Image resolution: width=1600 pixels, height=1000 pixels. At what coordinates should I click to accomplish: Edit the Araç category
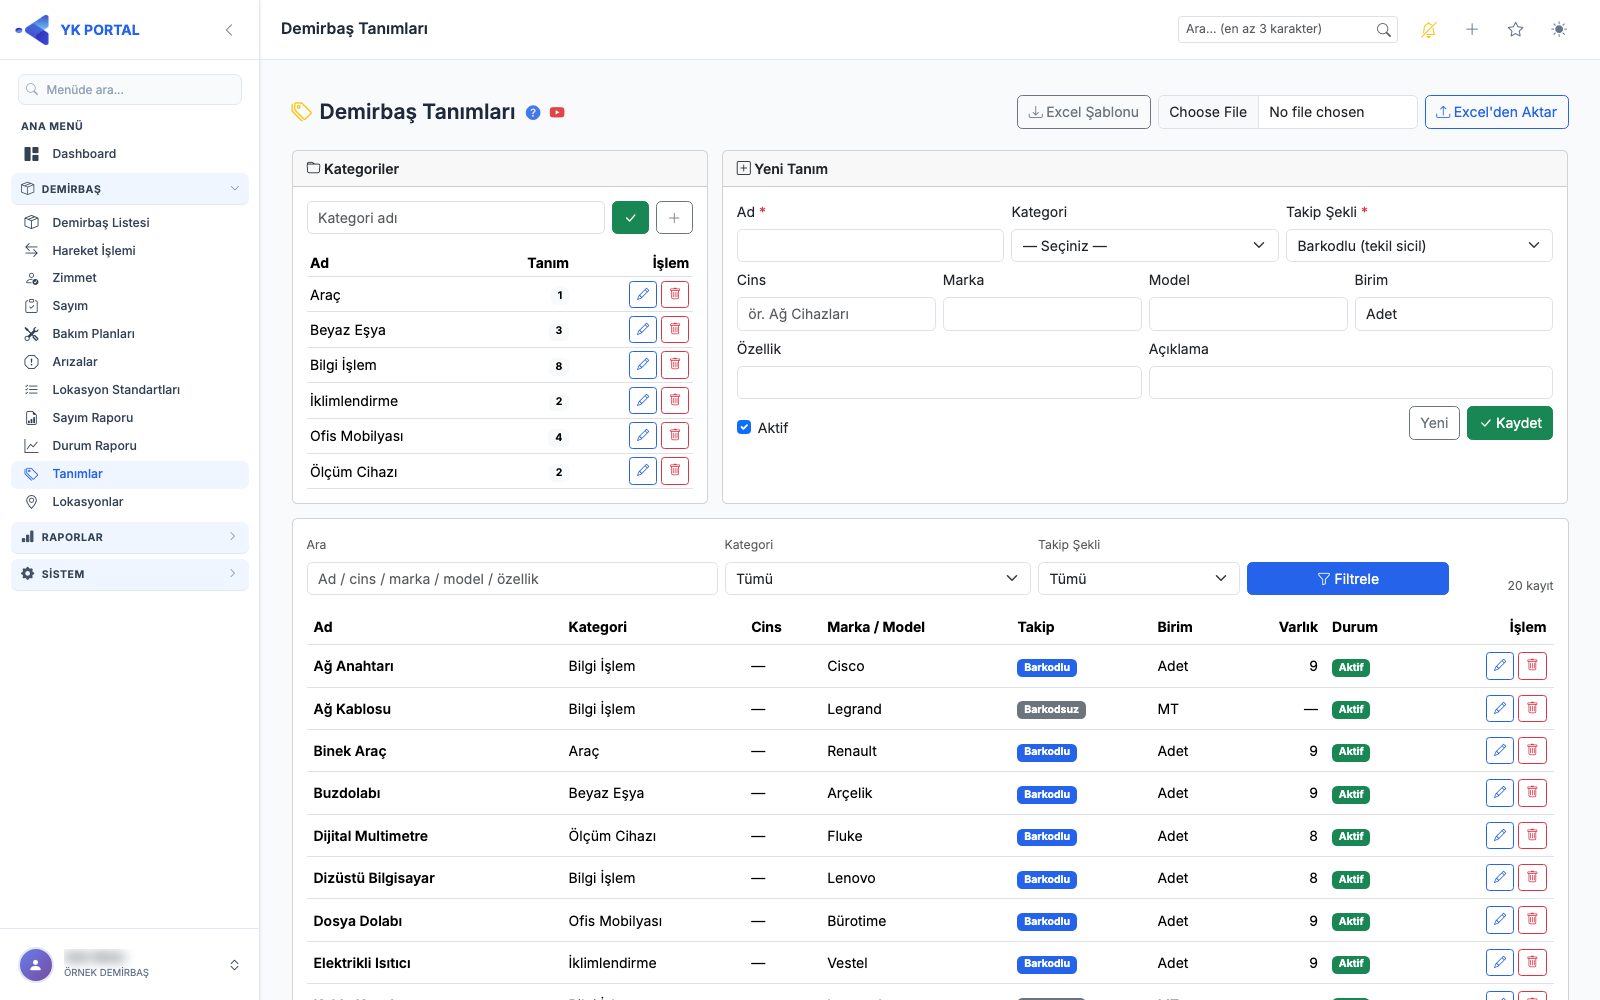coord(643,294)
